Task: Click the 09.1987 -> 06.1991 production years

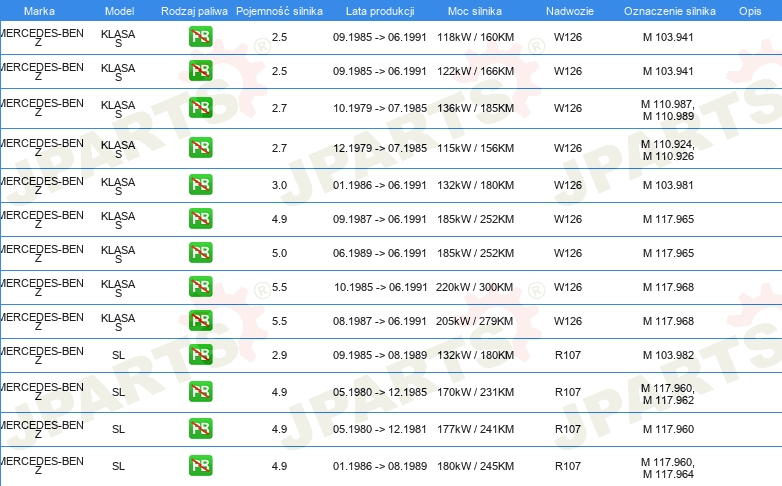Action: click(x=380, y=219)
